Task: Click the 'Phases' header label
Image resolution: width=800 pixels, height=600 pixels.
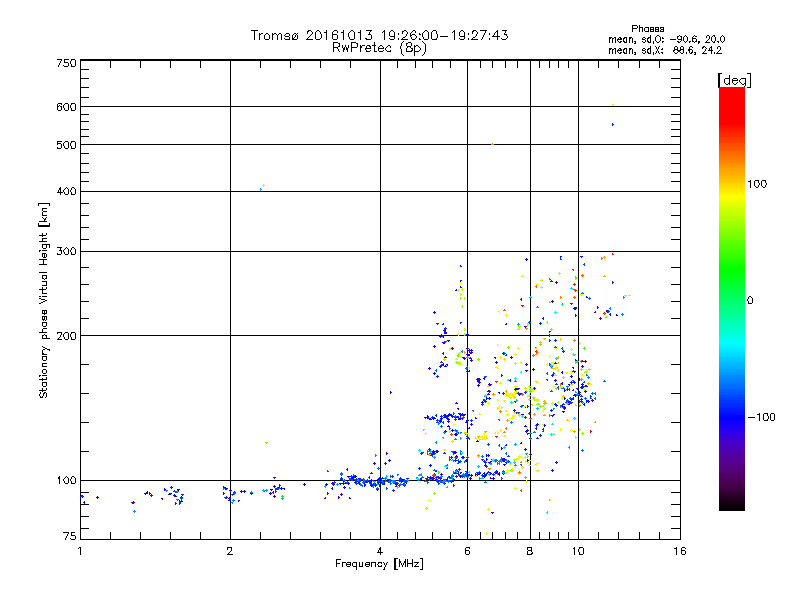Action: (x=647, y=29)
